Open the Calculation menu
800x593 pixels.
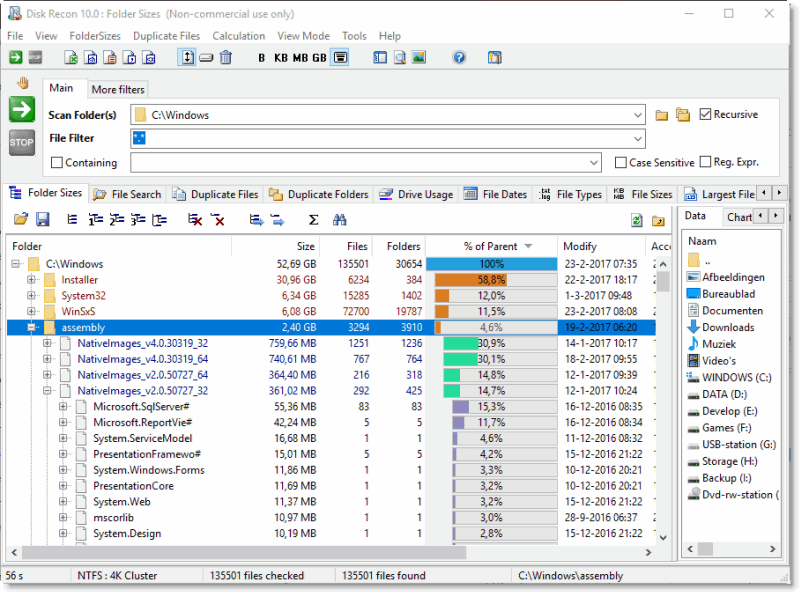pos(239,36)
